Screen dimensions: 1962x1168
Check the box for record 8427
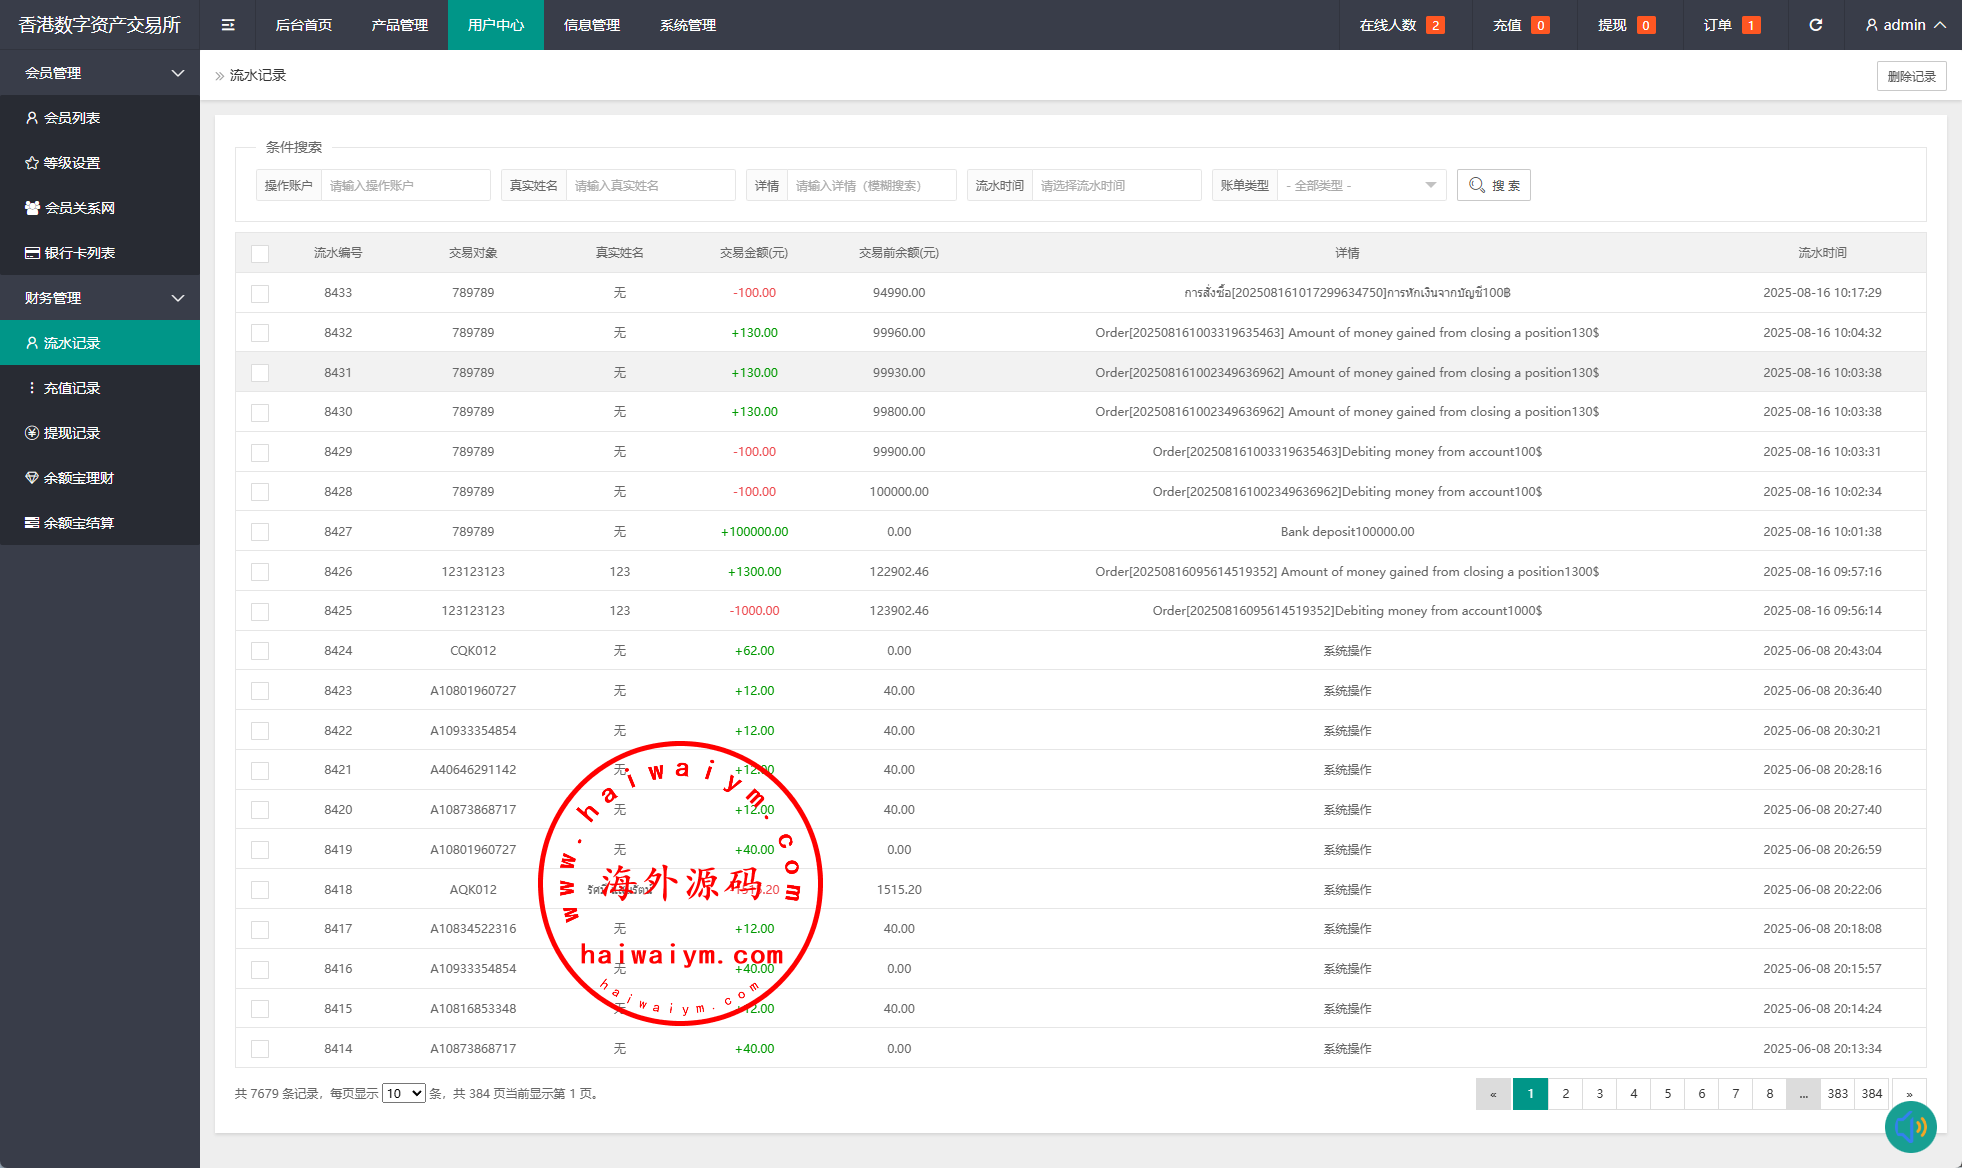tap(260, 532)
